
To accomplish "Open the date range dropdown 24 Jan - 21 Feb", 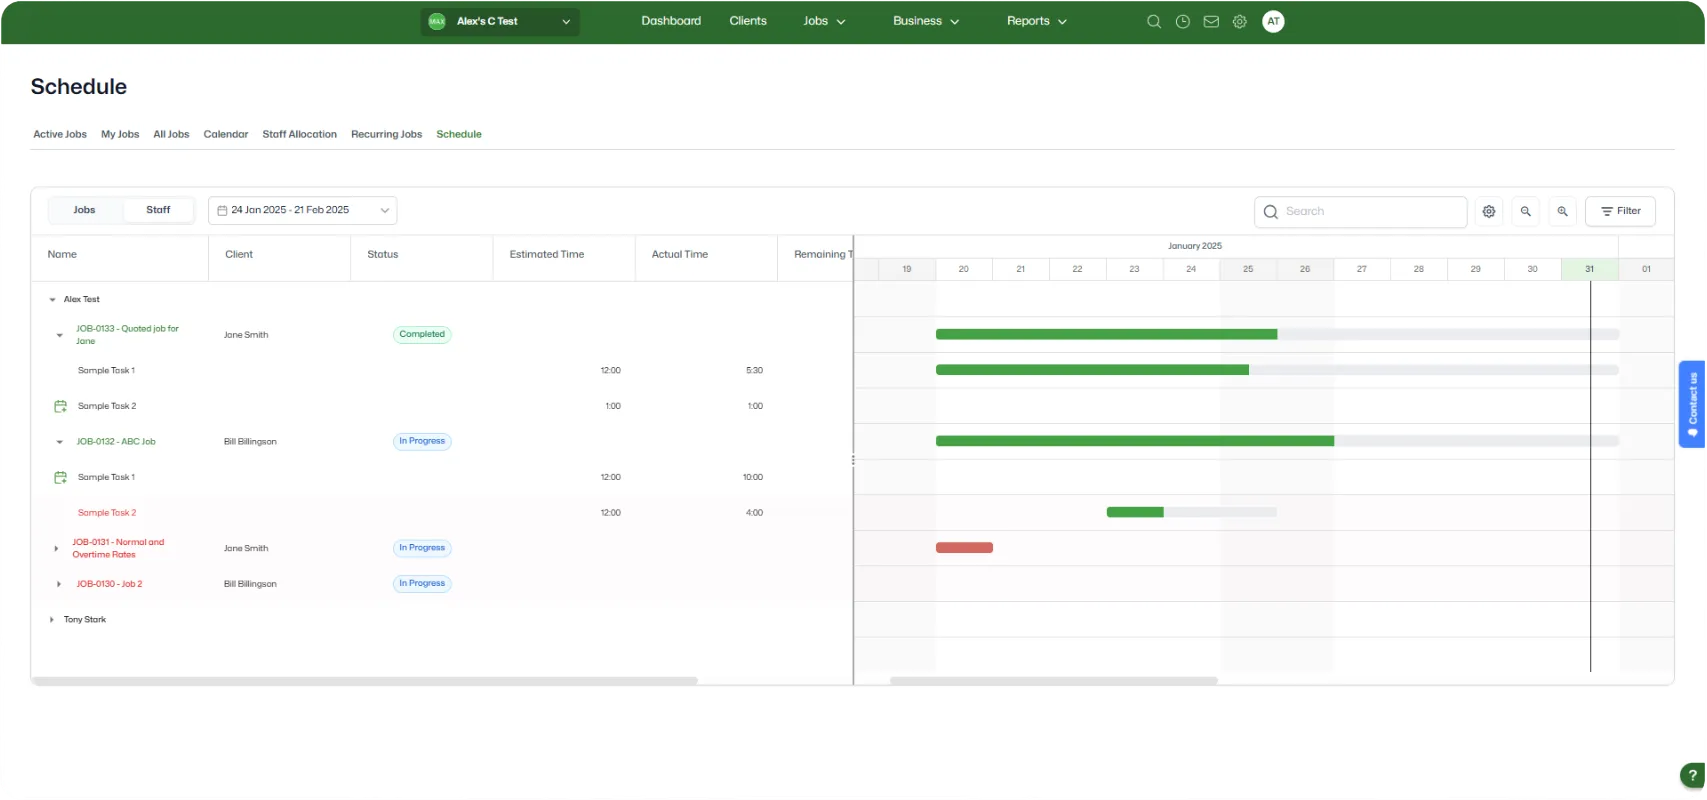I will point(303,210).
